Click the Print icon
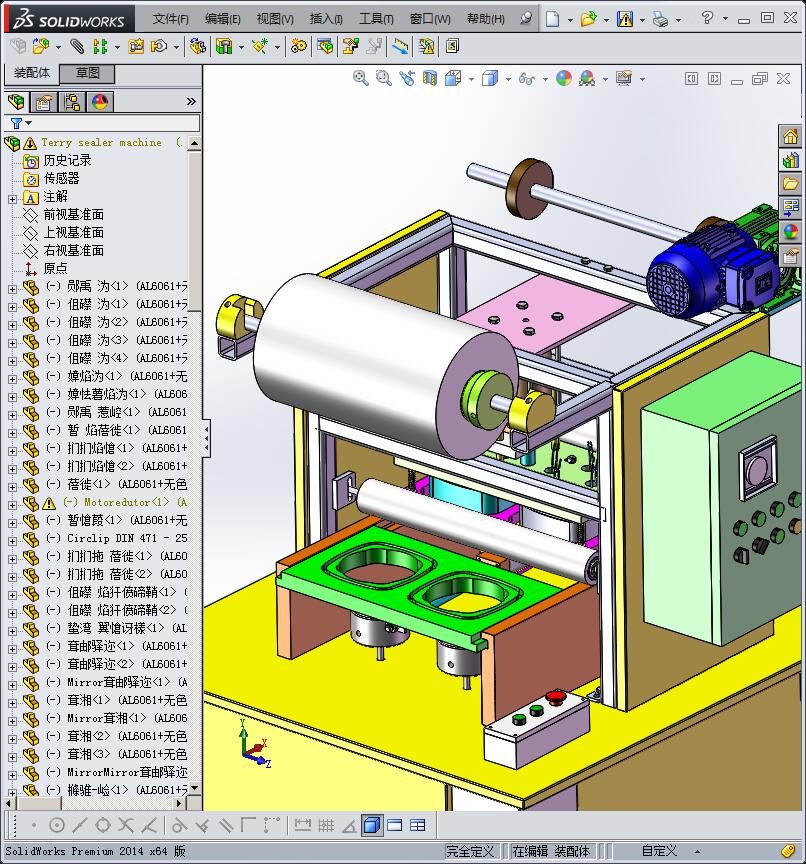 [660, 19]
